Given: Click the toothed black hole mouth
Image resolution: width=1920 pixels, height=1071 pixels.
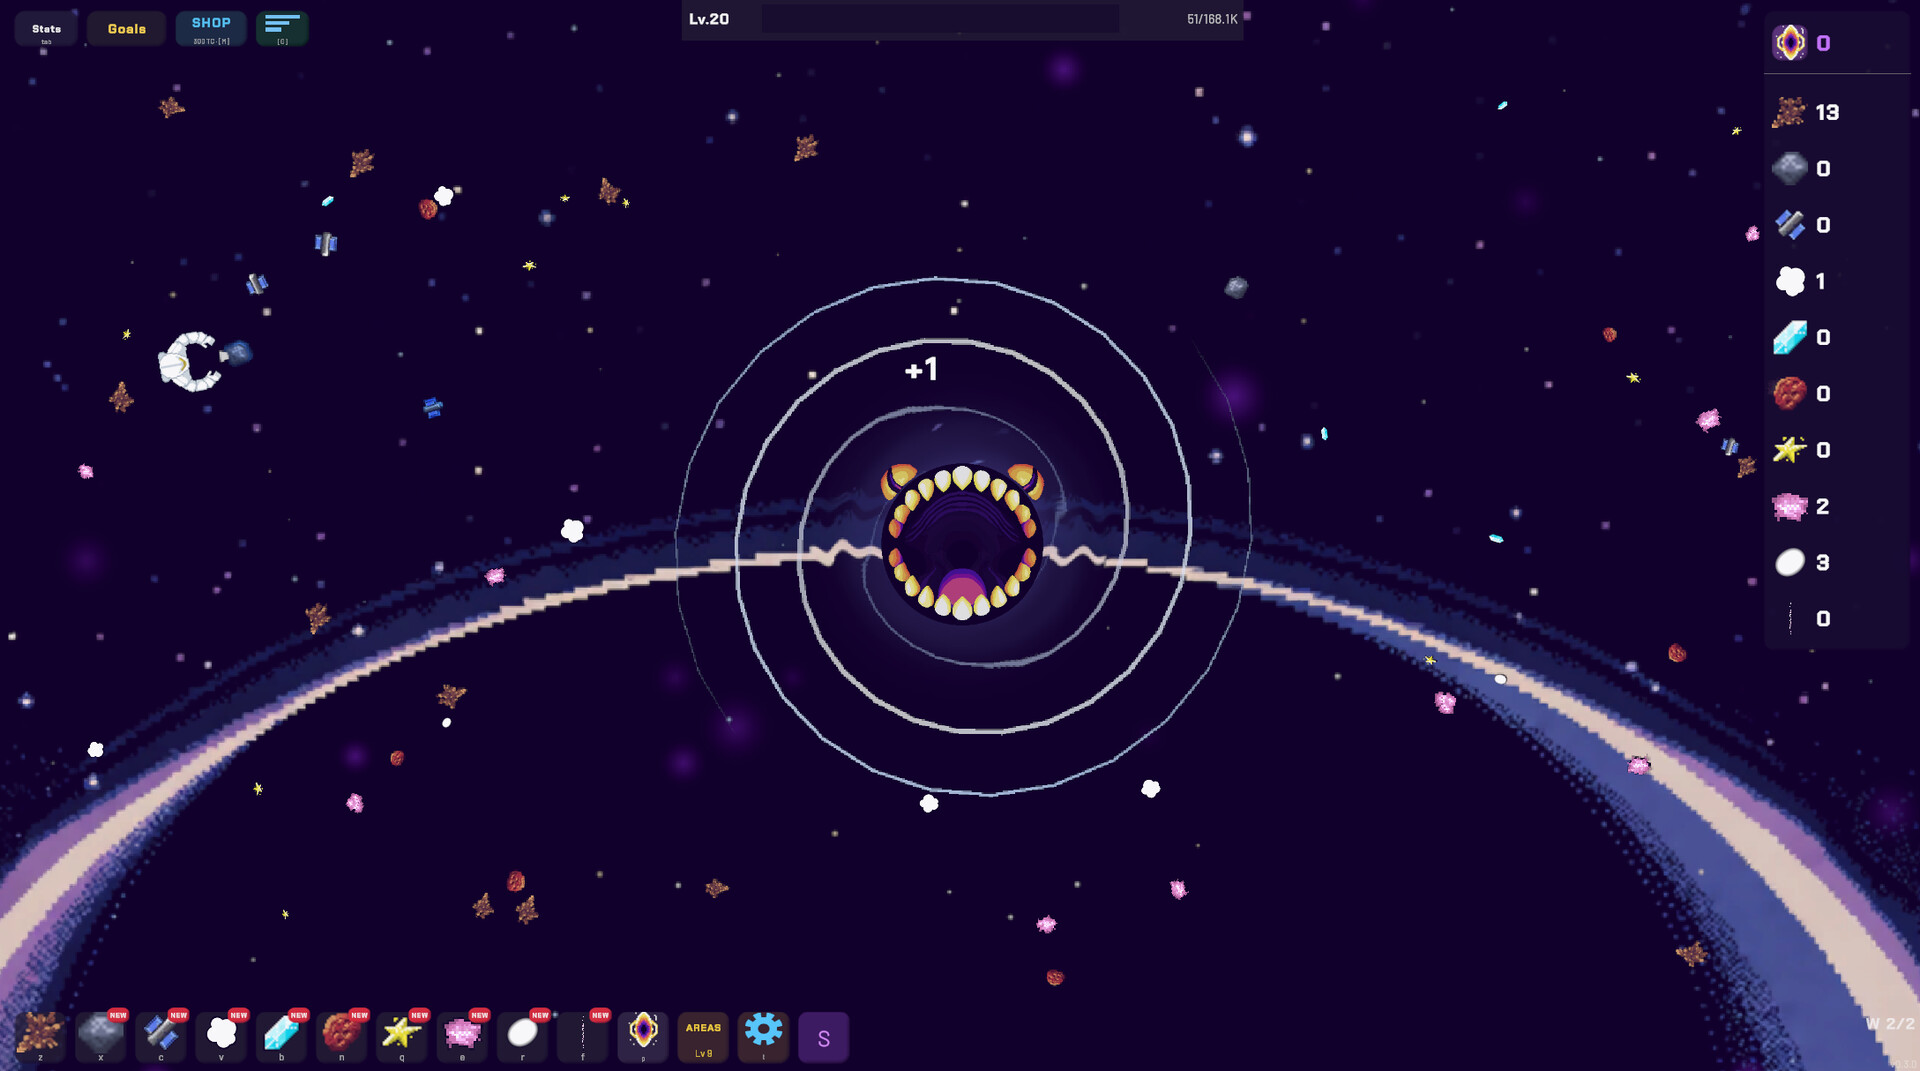Looking at the screenshot, I should tap(962, 543).
